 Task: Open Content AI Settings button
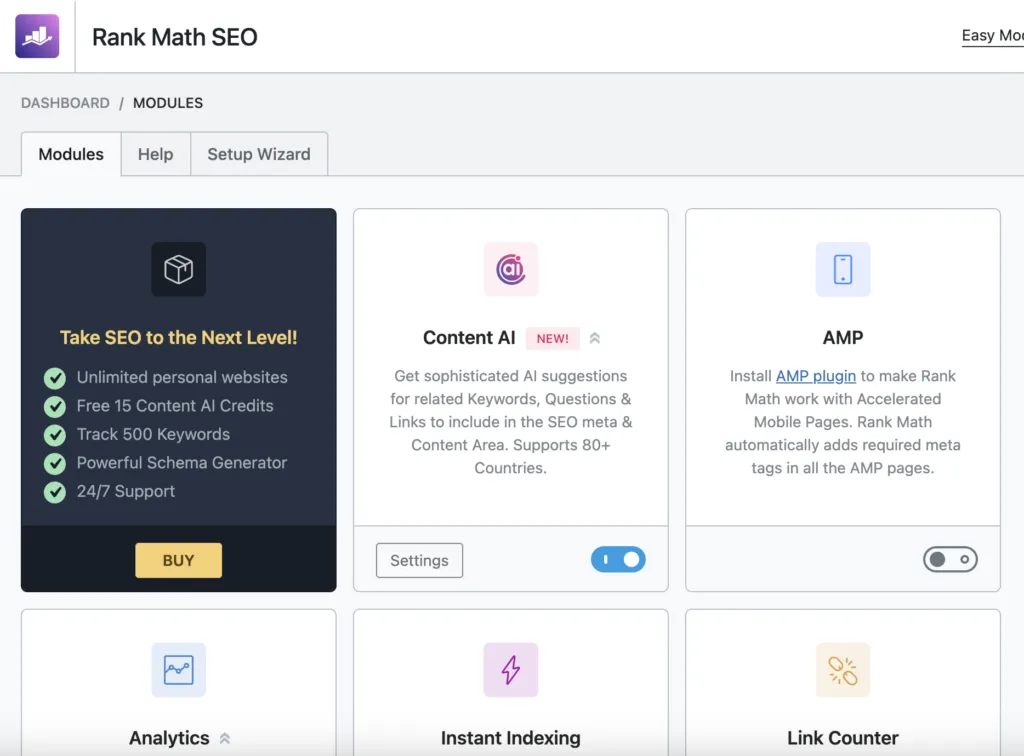[x=419, y=560]
